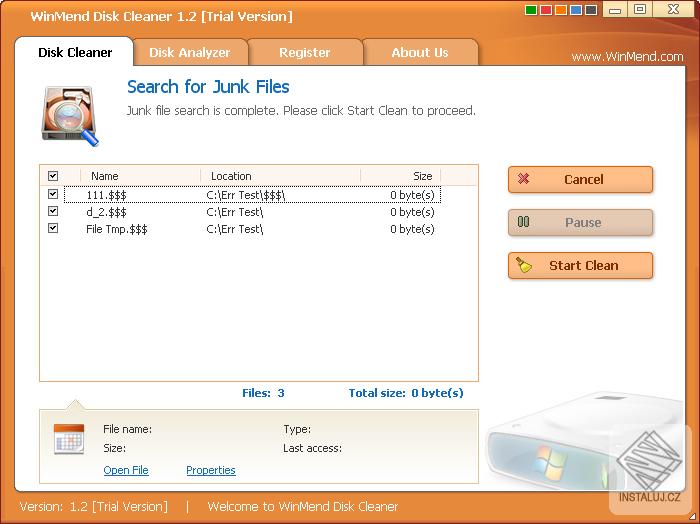Switch to the Disk Cleaner tab

point(75,52)
